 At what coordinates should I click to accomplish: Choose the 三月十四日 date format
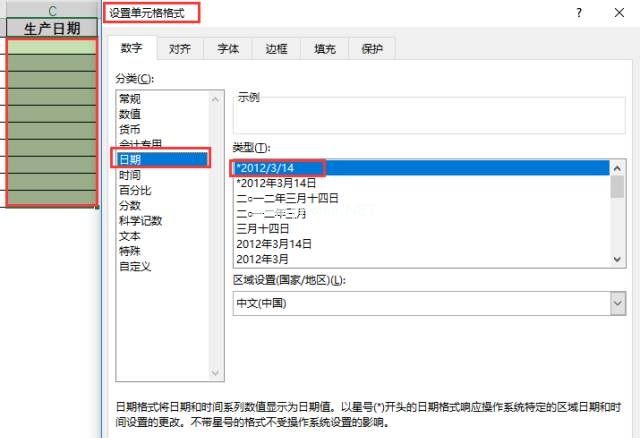pyautogui.click(x=263, y=228)
